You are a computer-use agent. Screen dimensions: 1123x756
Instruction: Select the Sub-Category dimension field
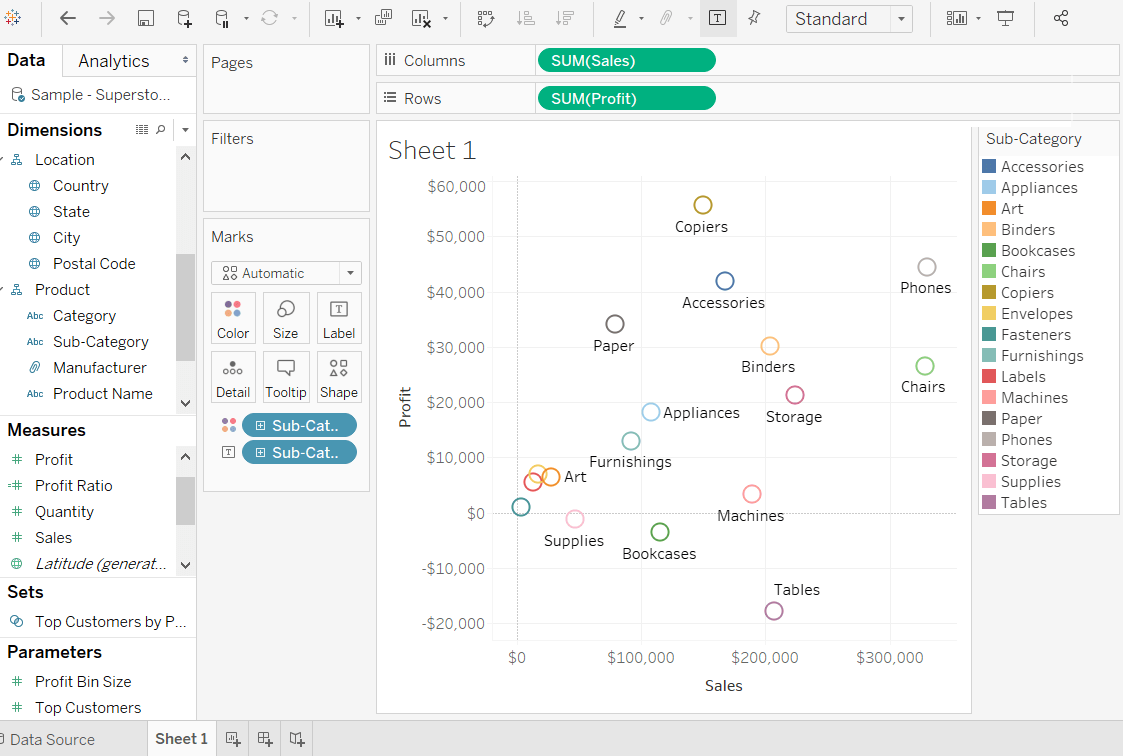pos(101,341)
